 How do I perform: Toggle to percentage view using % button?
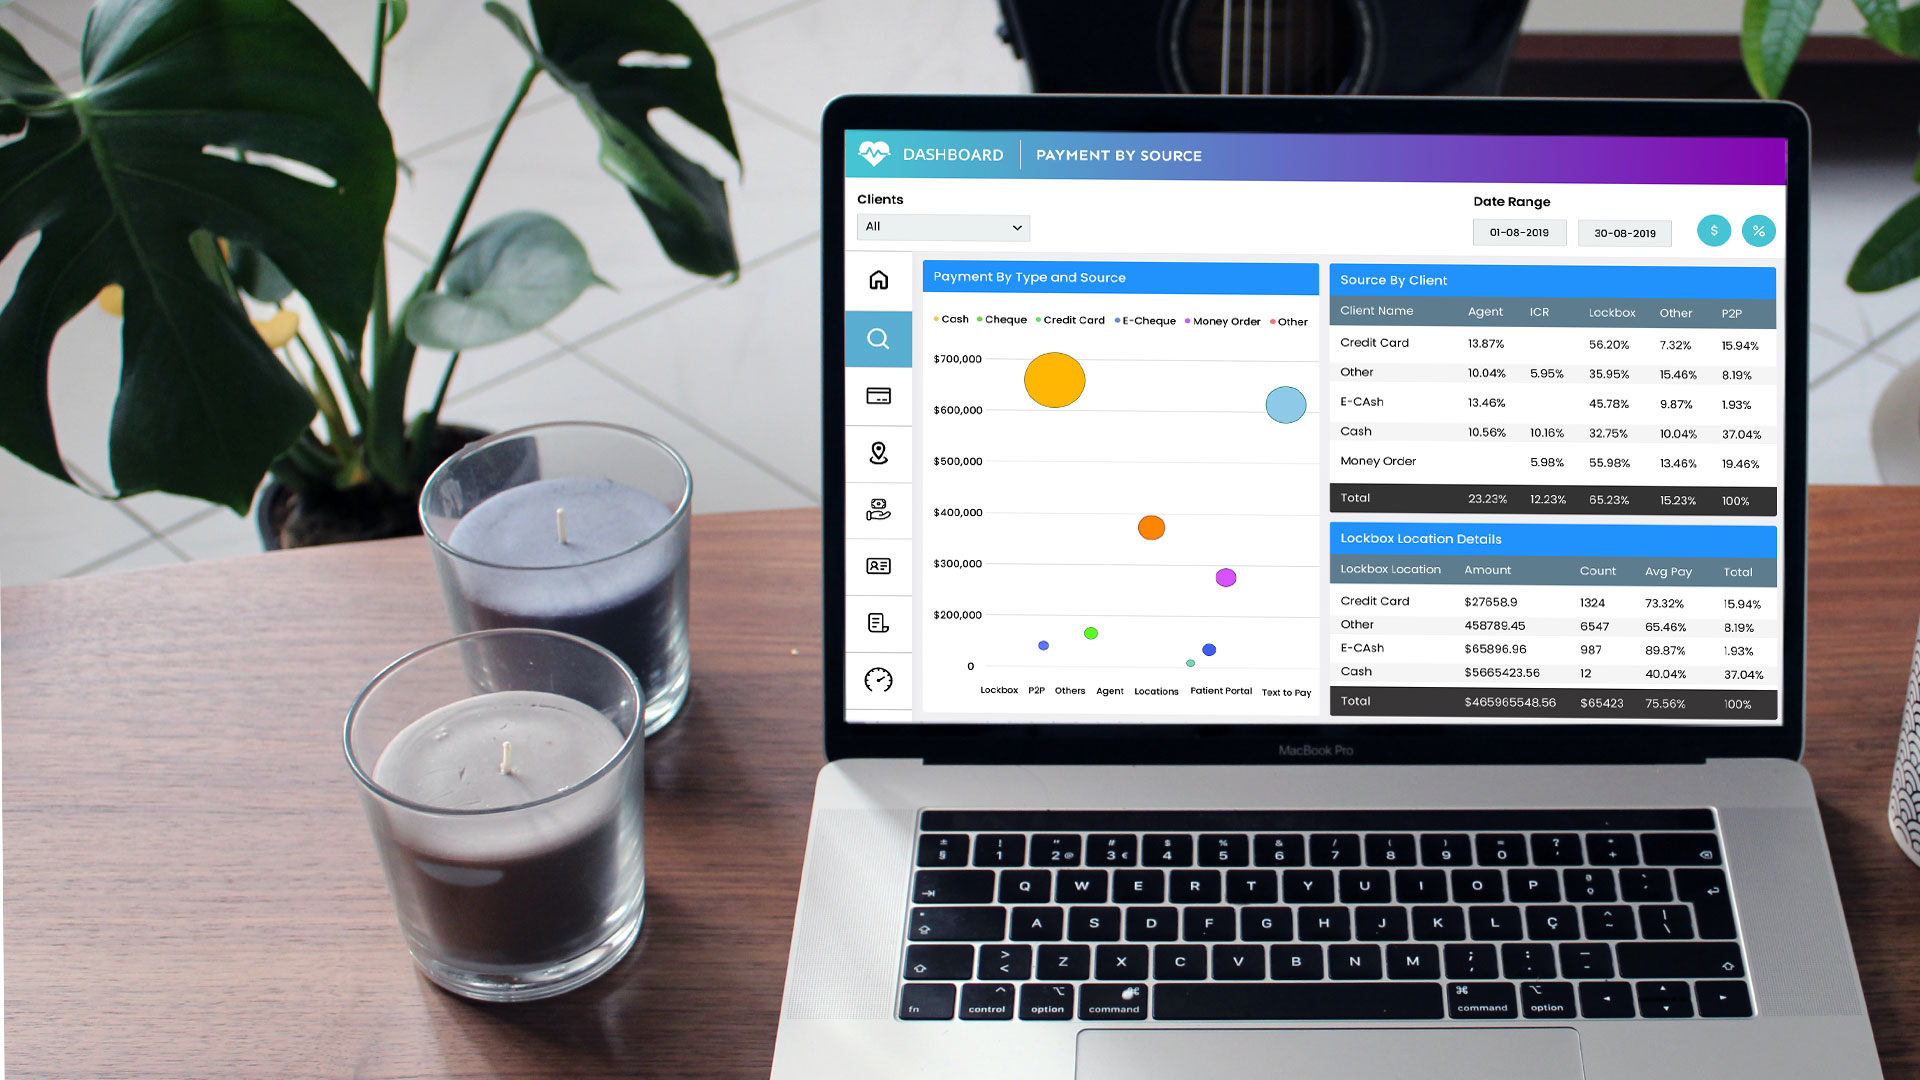point(1758,229)
